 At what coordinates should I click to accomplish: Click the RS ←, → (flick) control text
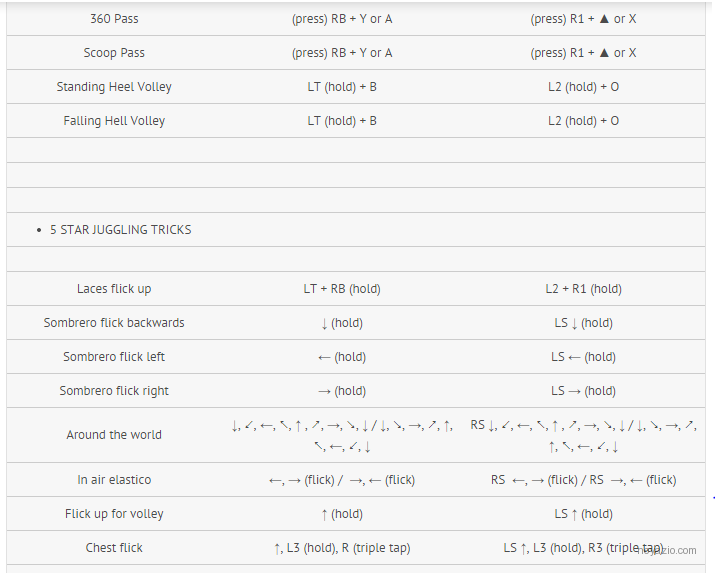click(534, 480)
